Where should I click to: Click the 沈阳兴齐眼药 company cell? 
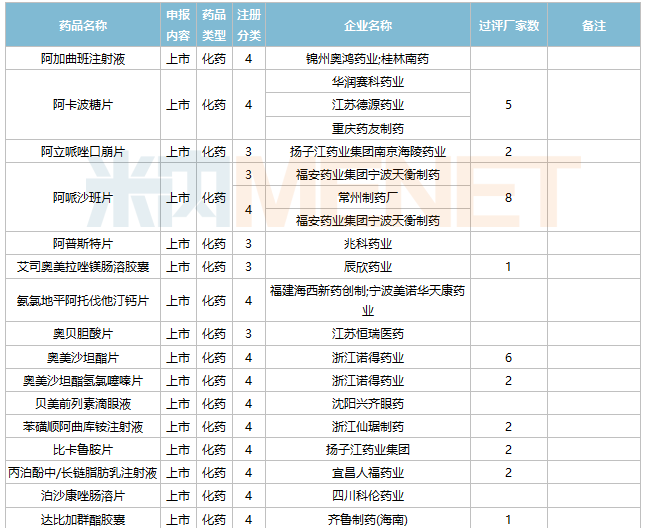pyautogui.click(x=368, y=403)
